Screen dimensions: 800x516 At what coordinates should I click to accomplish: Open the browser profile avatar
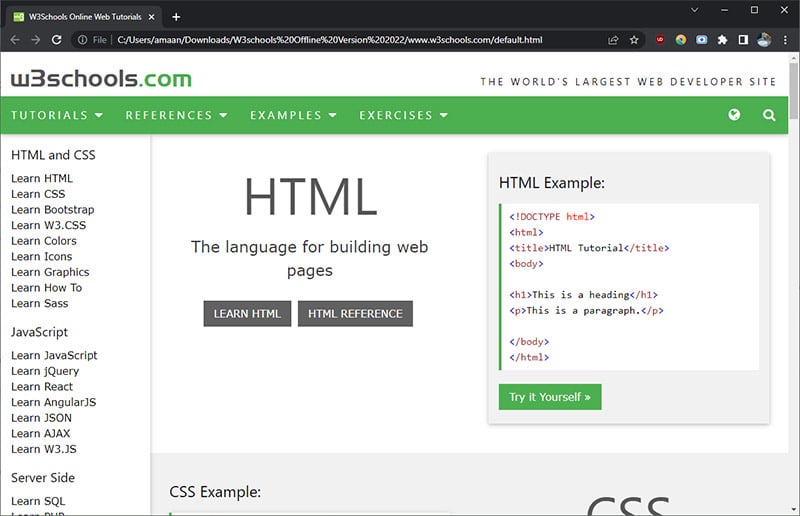pyautogui.click(x=764, y=39)
